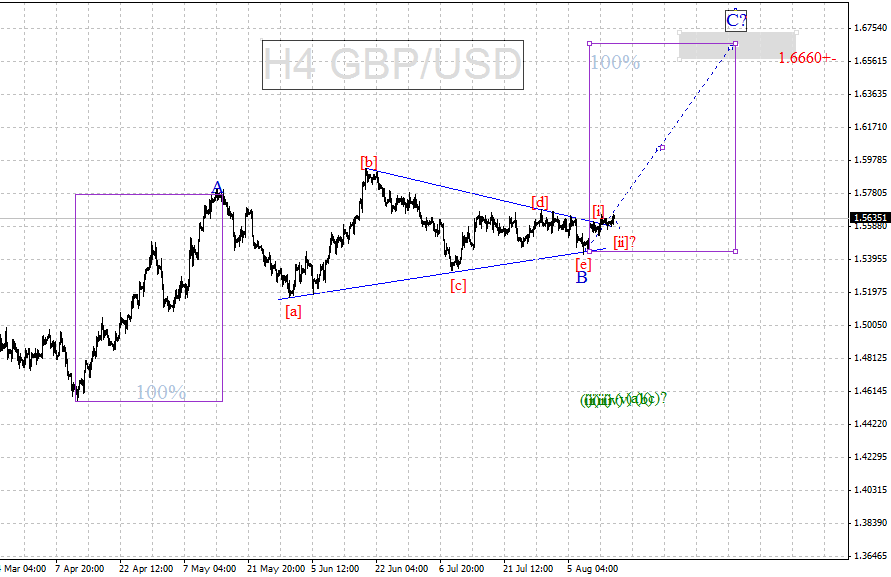The image size is (891, 577).
Task: Click the 5 Jun 12:00 time axis label
Action: coord(335,568)
